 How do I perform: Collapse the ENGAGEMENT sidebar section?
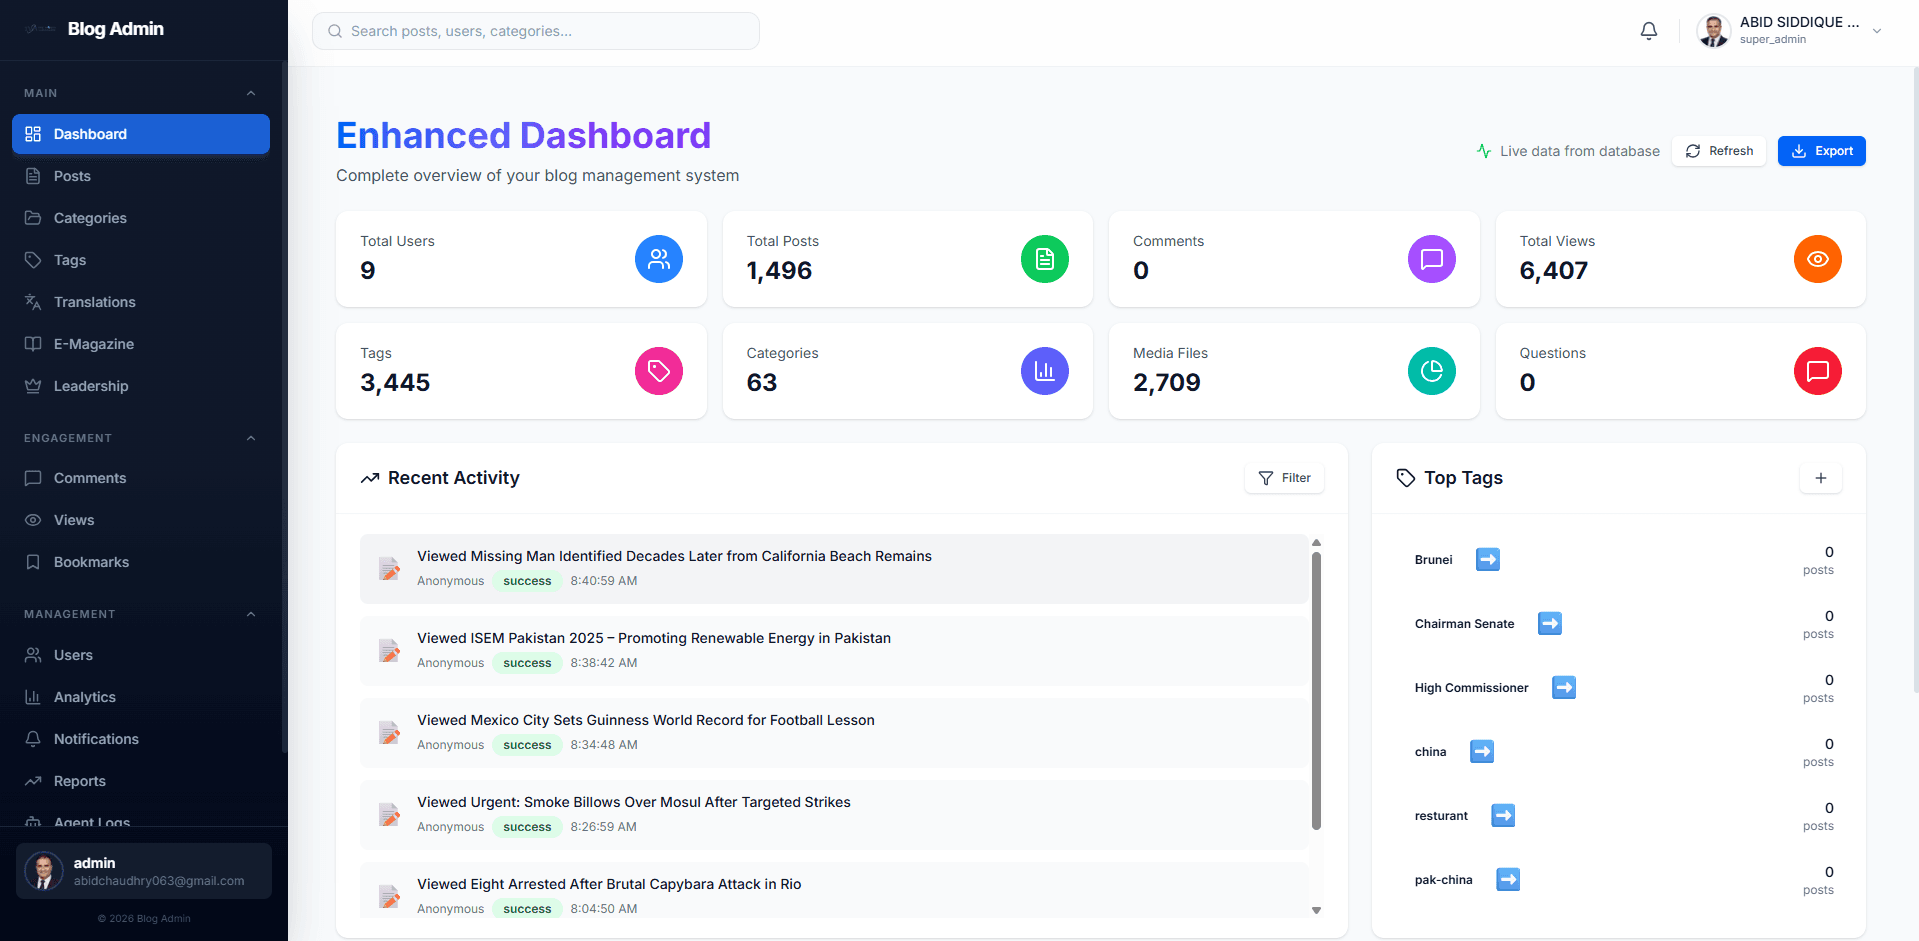pyautogui.click(x=251, y=438)
